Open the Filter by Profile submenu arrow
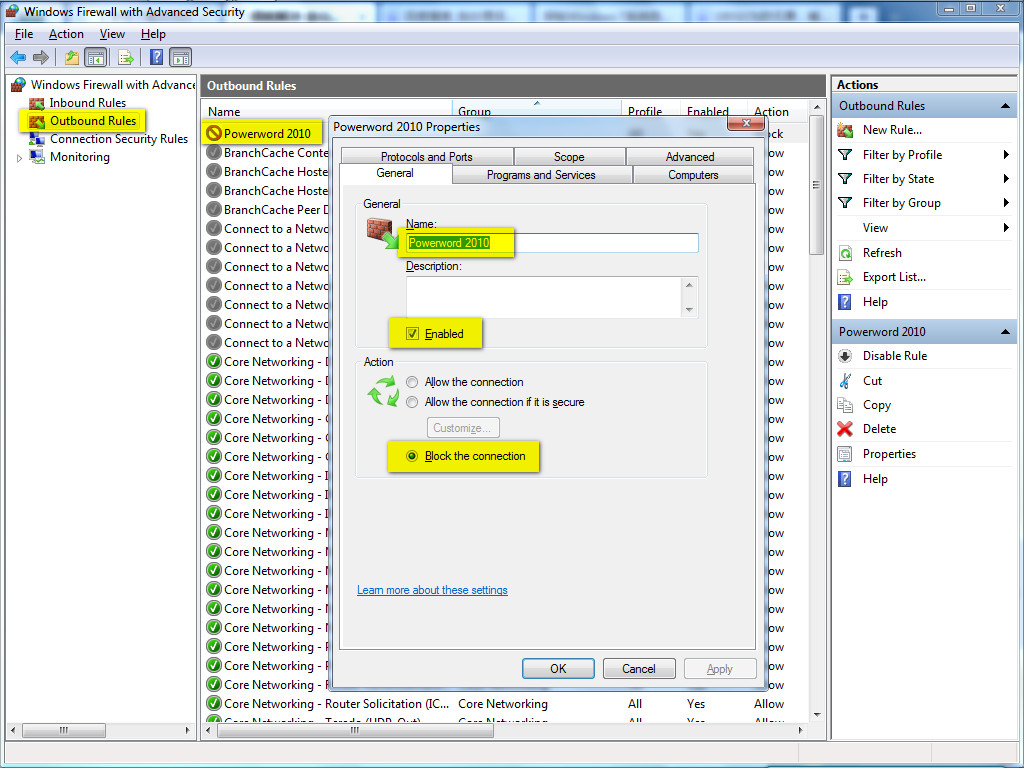Image resolution: width=1024 pixels, height=768 pixels. point(1006,155)
